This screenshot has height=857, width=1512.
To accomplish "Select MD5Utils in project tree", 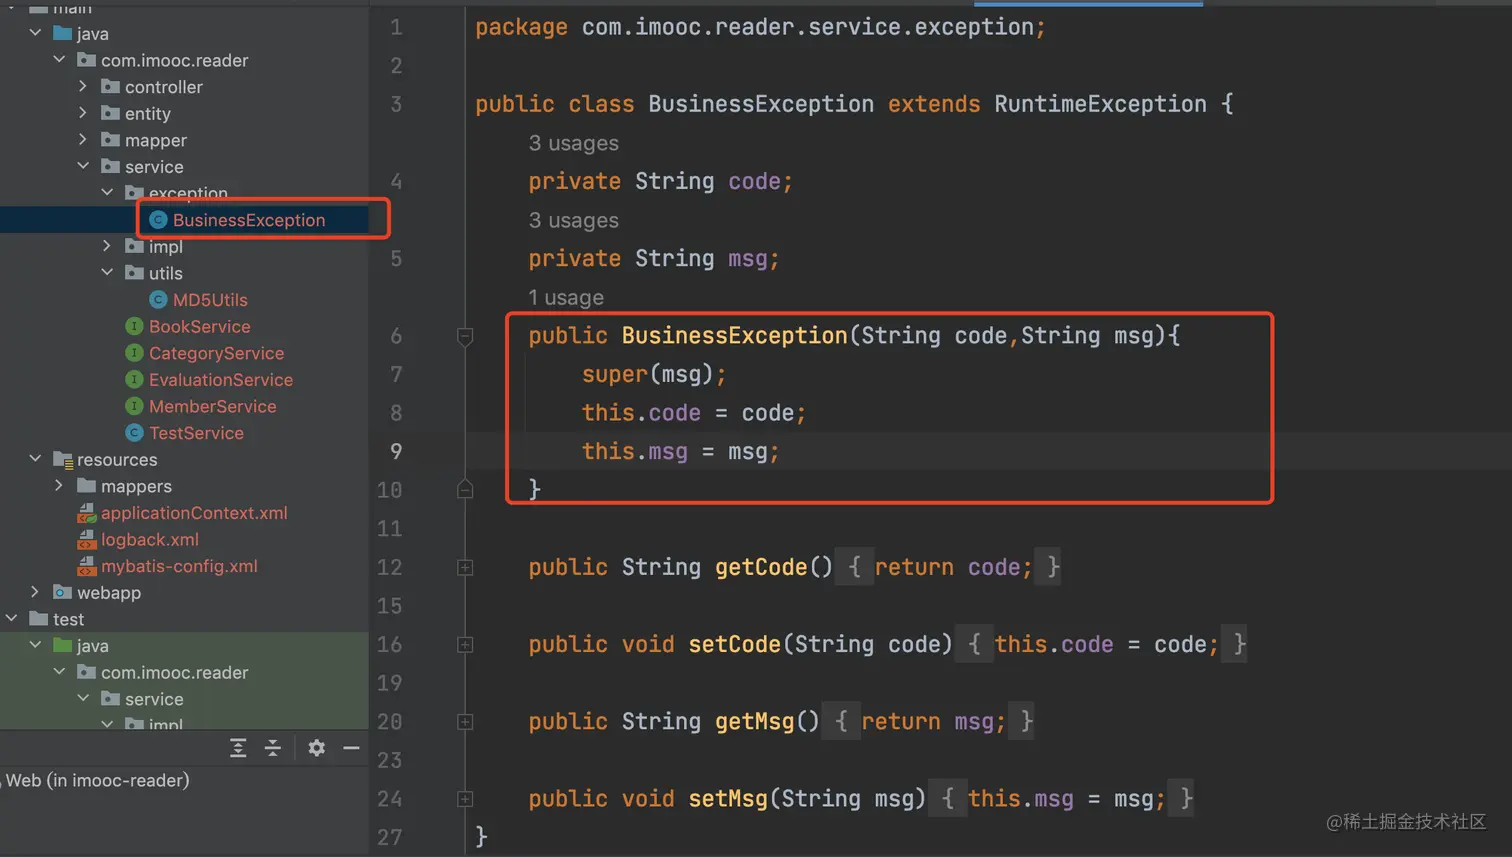I will pyautogui.click(x=210, y=300).
